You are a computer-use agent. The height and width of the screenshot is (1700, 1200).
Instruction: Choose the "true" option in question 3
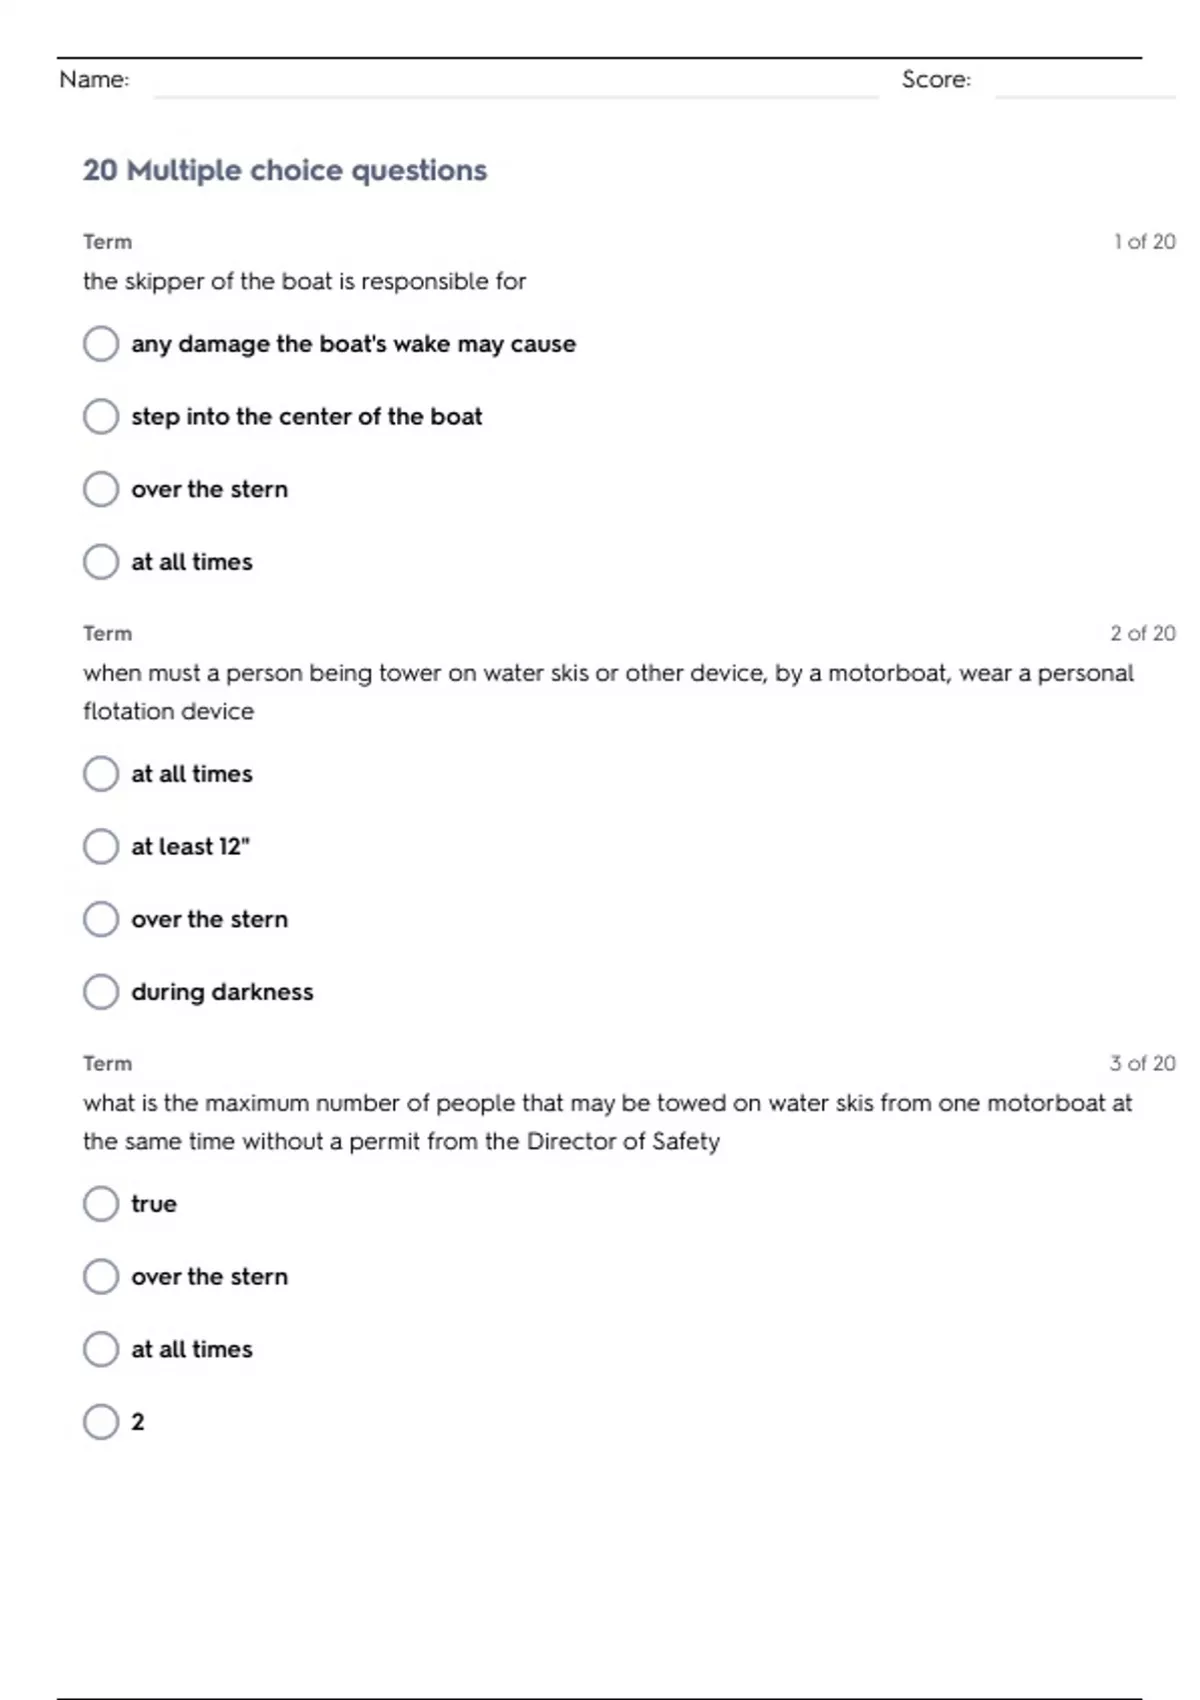point(101,1204)
